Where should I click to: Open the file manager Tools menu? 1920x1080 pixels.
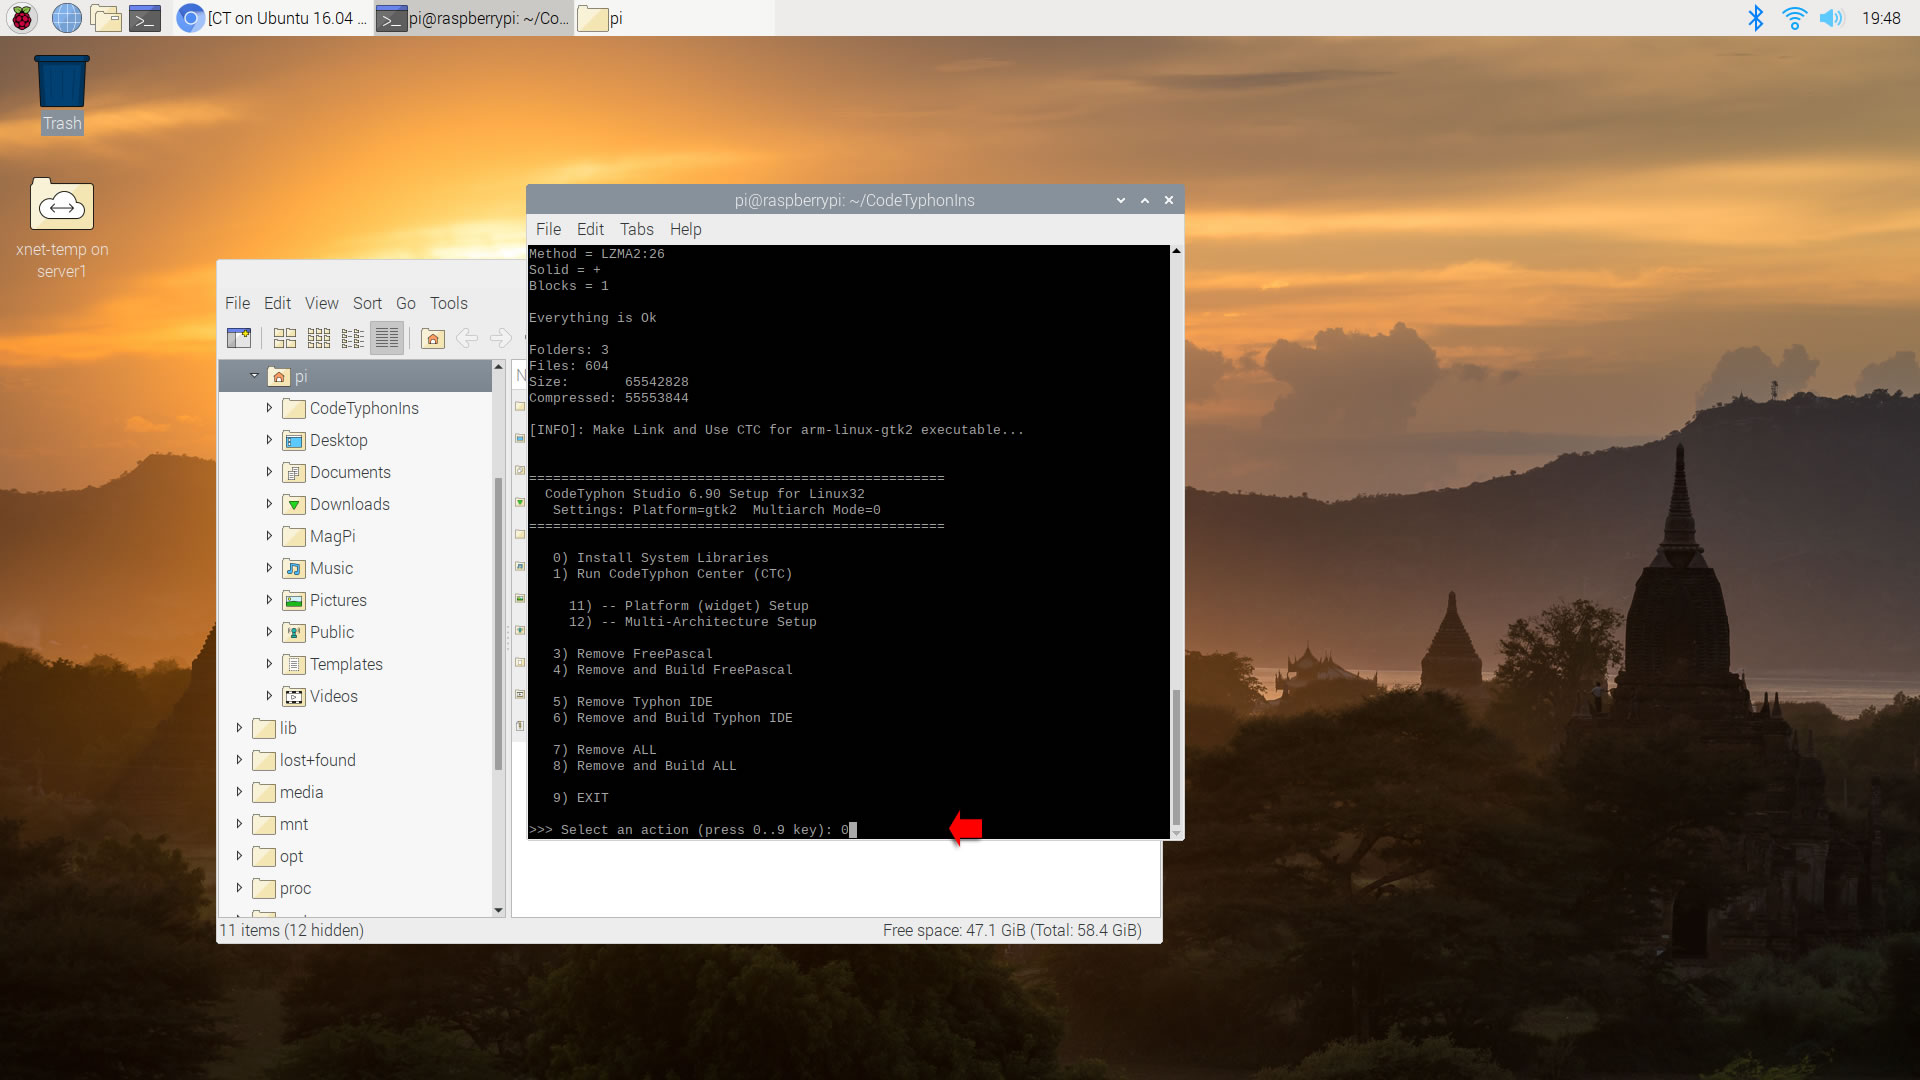449,303
